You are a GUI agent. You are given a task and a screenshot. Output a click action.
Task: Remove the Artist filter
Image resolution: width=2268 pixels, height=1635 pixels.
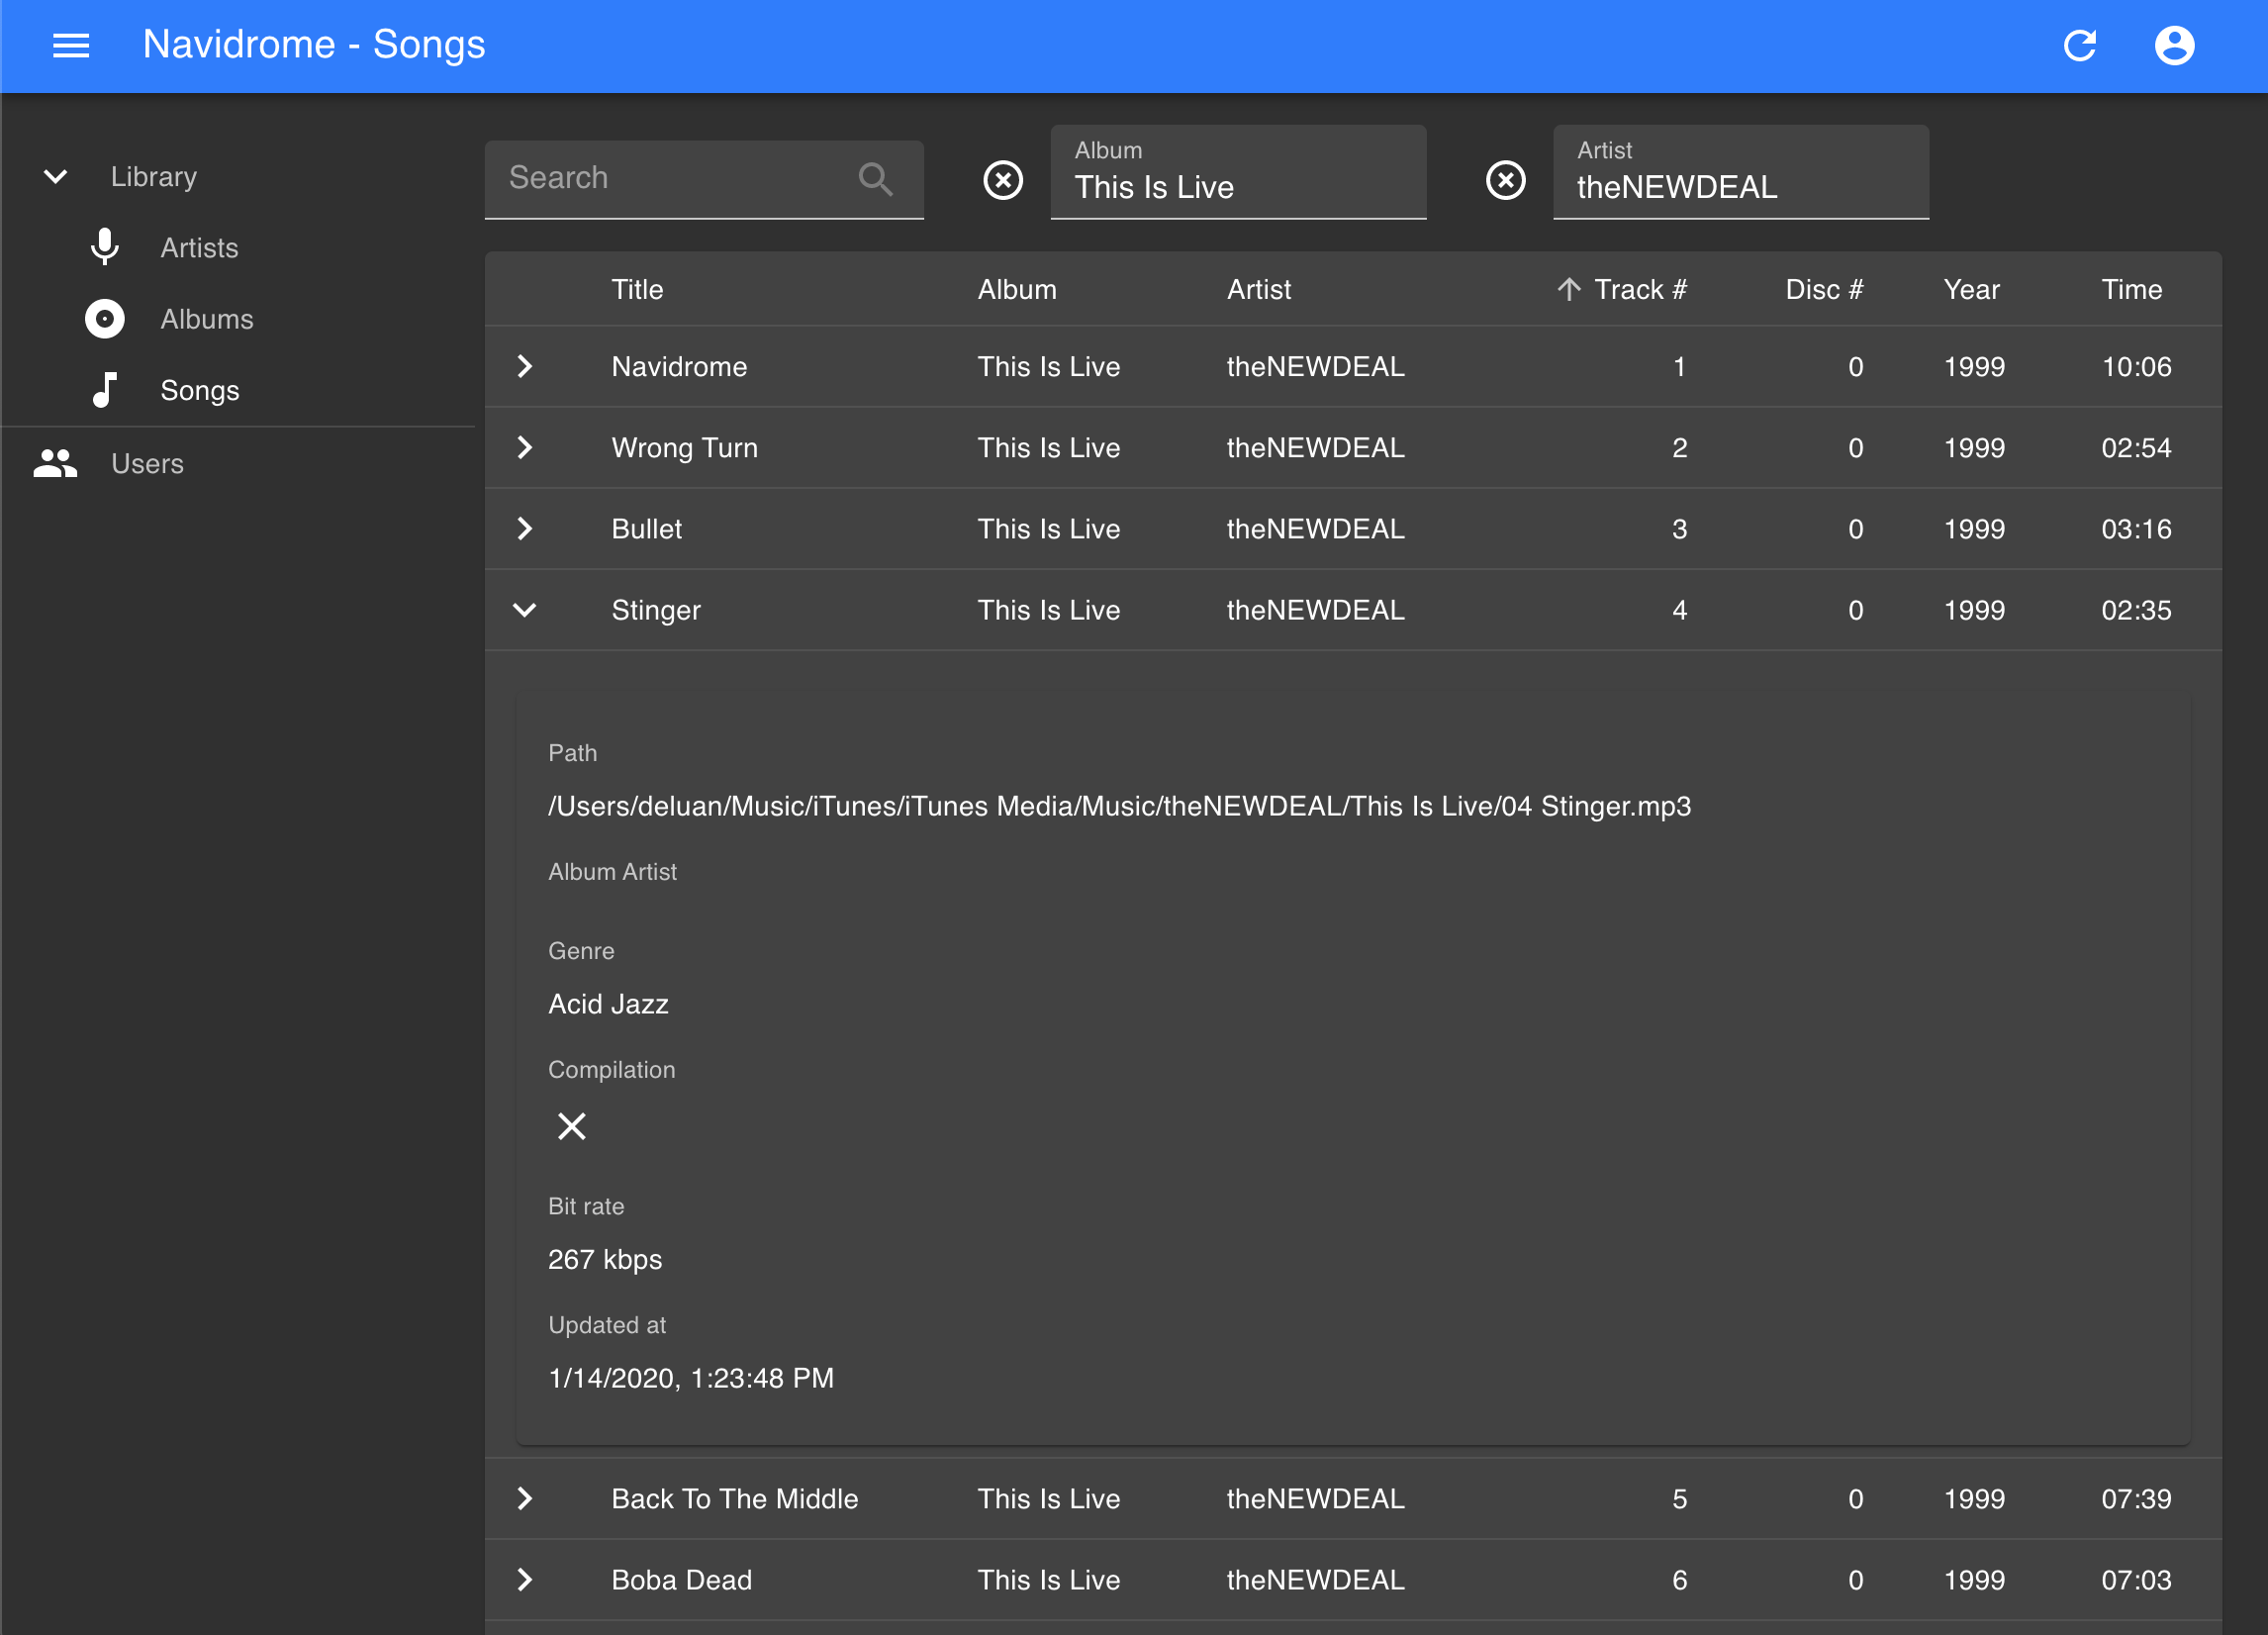tap(1505, 180)
